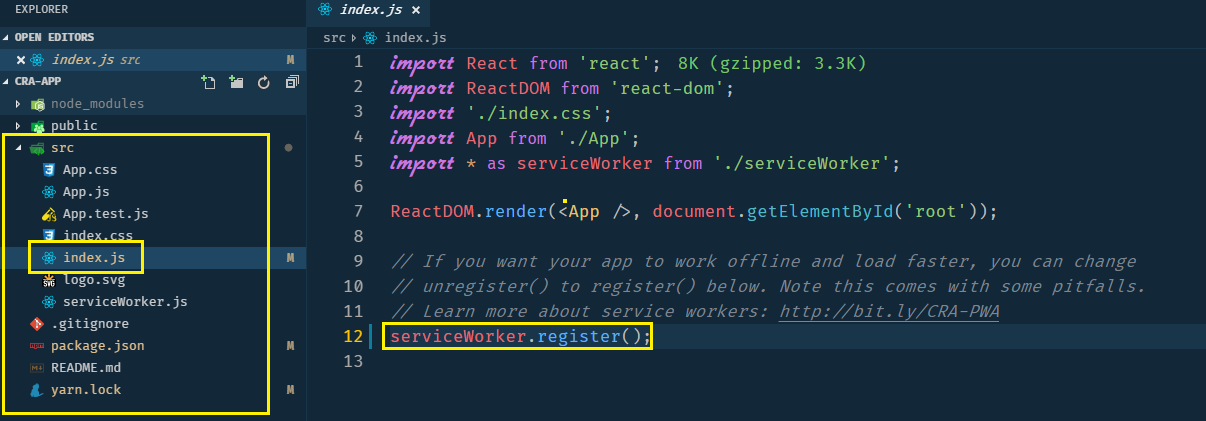Open serviceWorker.js from the tree
Image resolution: width=1206 pixels, height=421 pixels.
[125, 302]
